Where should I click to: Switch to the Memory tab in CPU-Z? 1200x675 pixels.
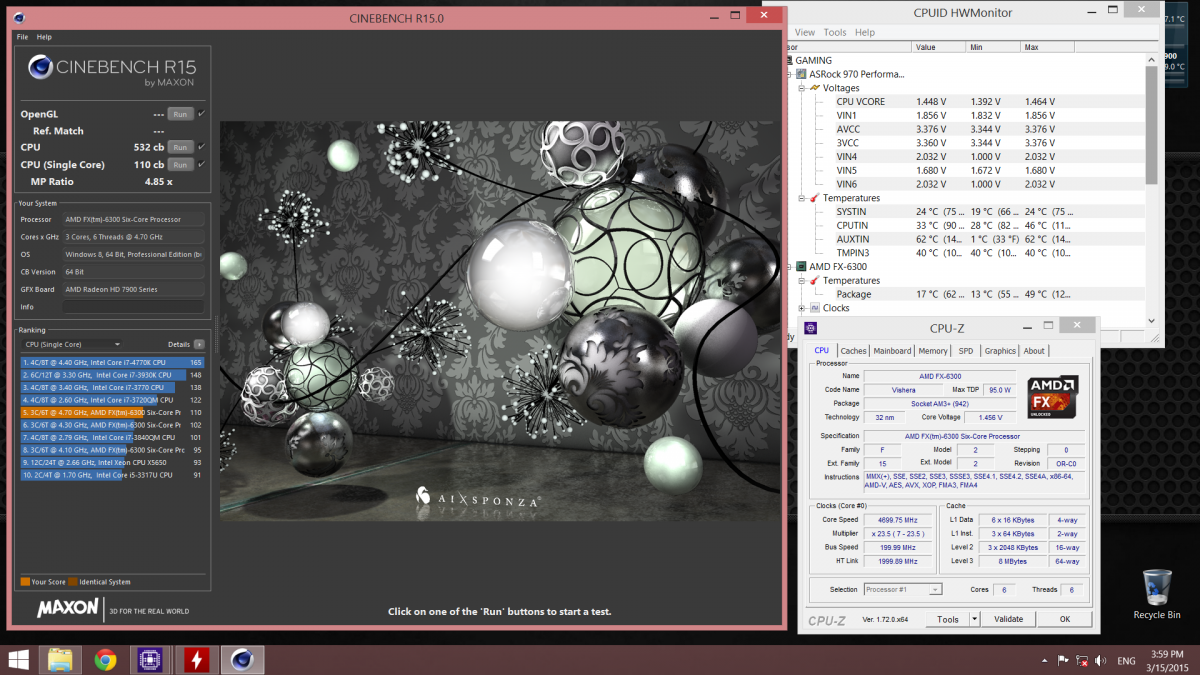point(933,351)
